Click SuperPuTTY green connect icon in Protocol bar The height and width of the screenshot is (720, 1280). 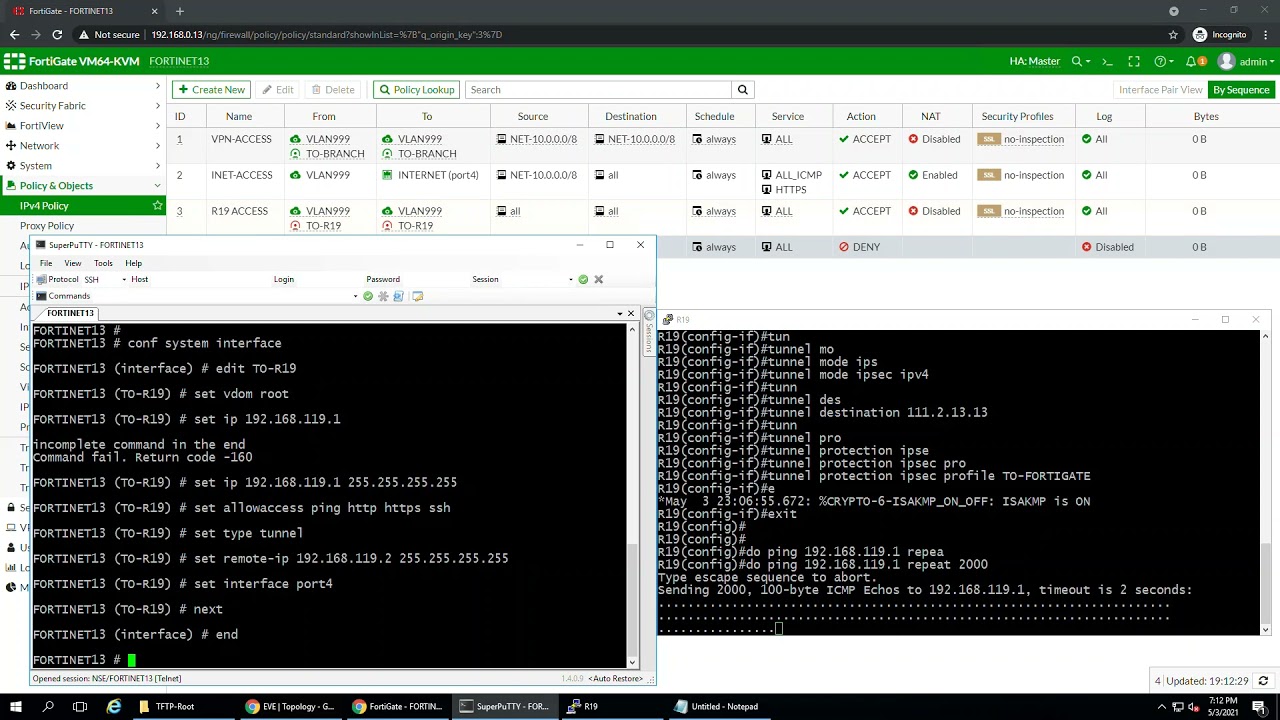[583, 279]
